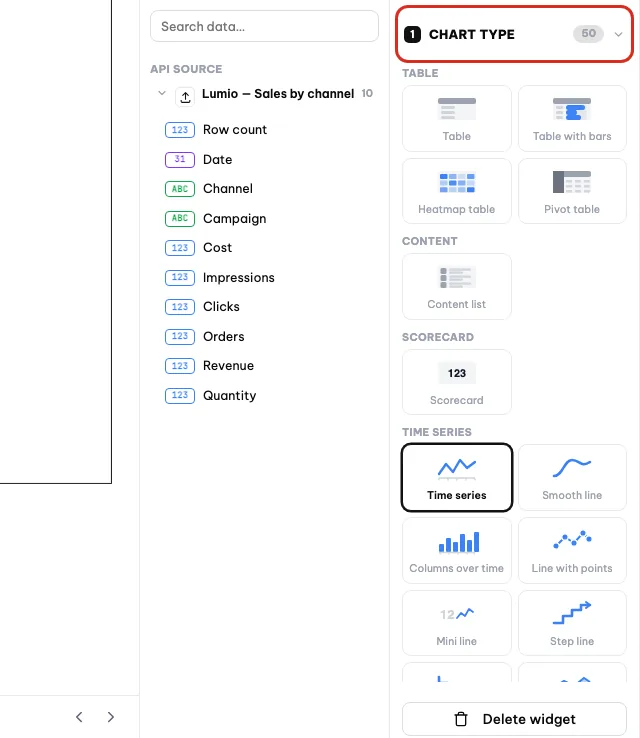The width and height of the screenshot is (640, 738).
Task: Choose Line with points chart type
Action: pyautogui.click(x=572, y=551)
